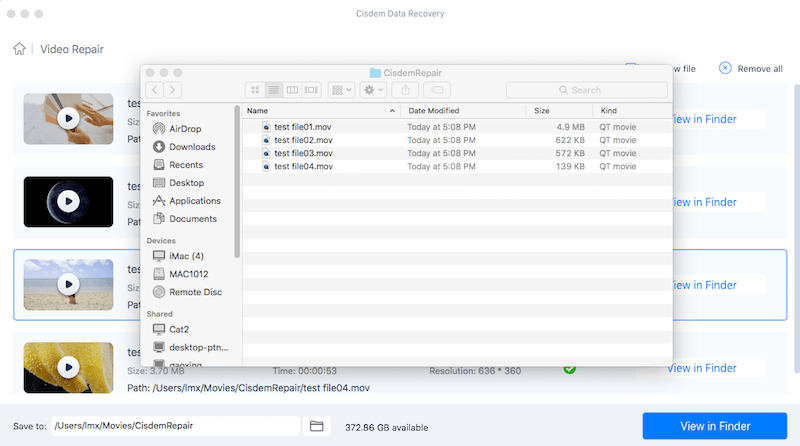This screenshot has width=800, height=446.
Task: Click the Remove all button
Action: [751, 68]
